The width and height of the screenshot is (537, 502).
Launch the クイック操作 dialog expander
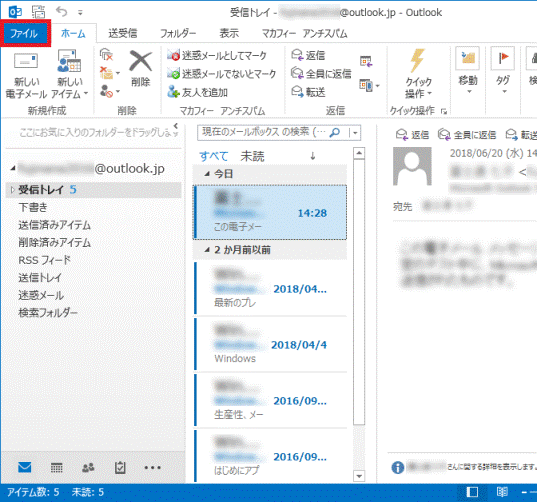pyautogui.click(x=444, y=111)
